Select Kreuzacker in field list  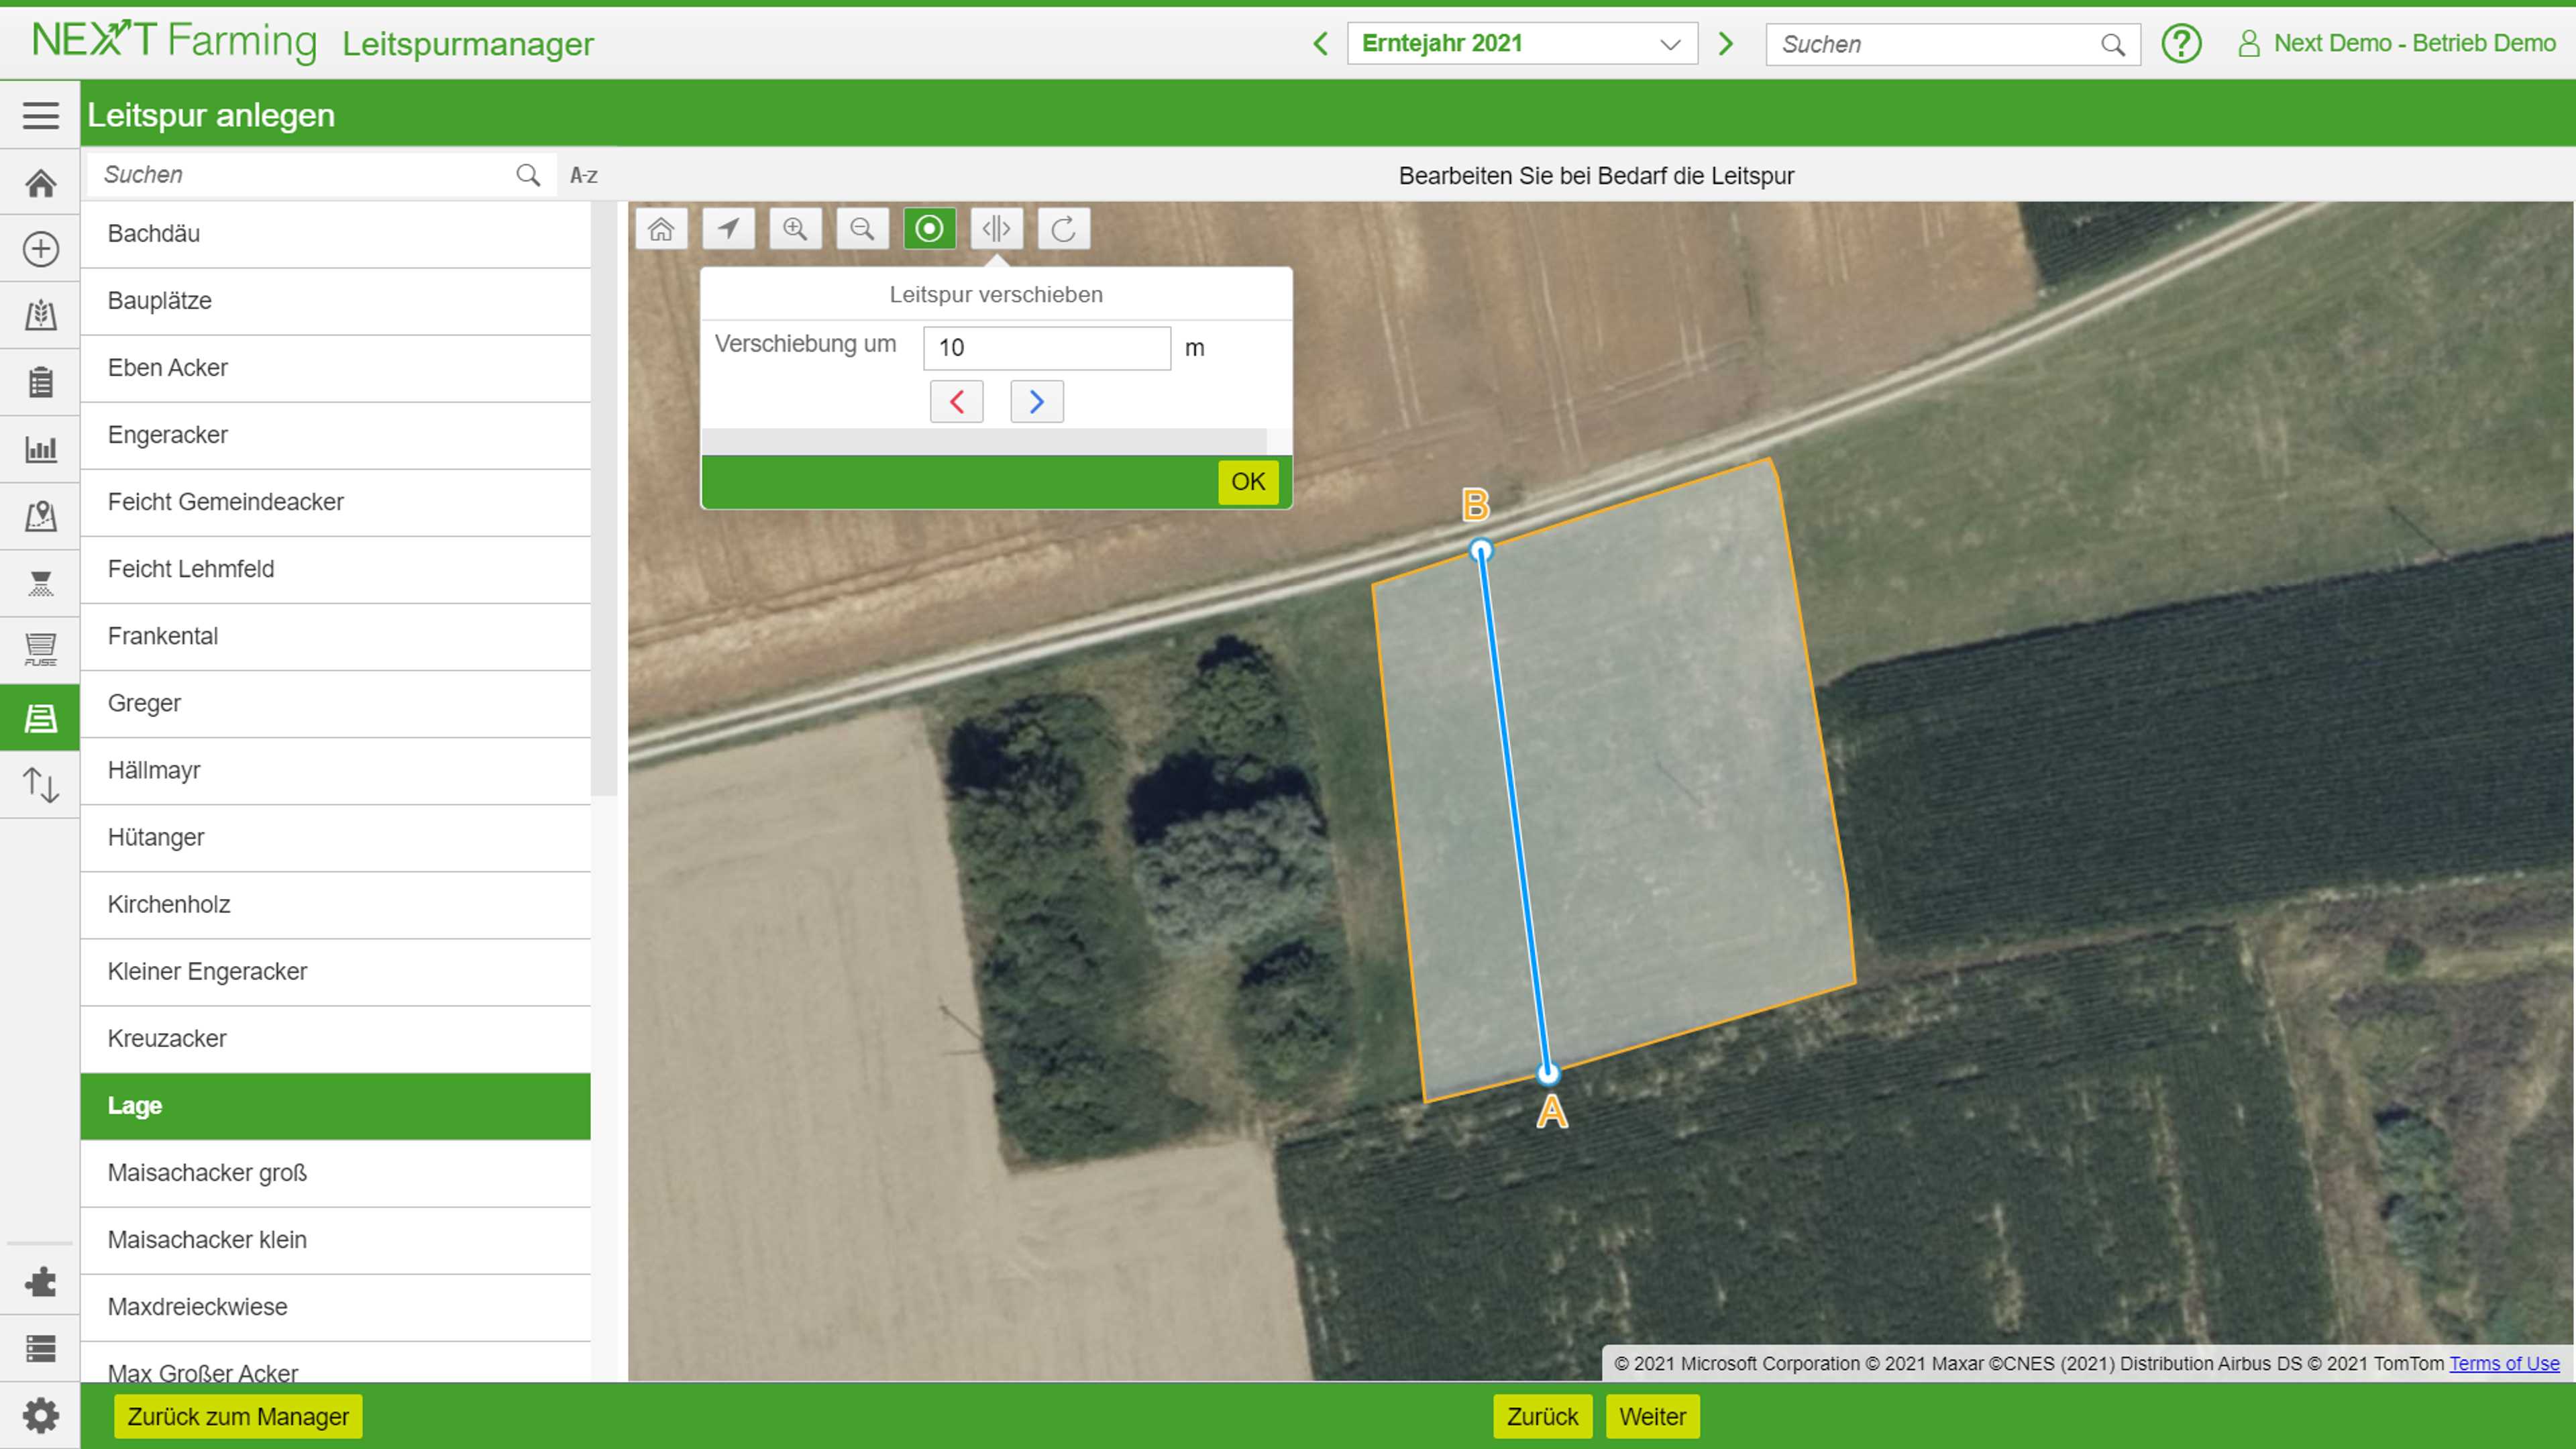click(335, 1038)
